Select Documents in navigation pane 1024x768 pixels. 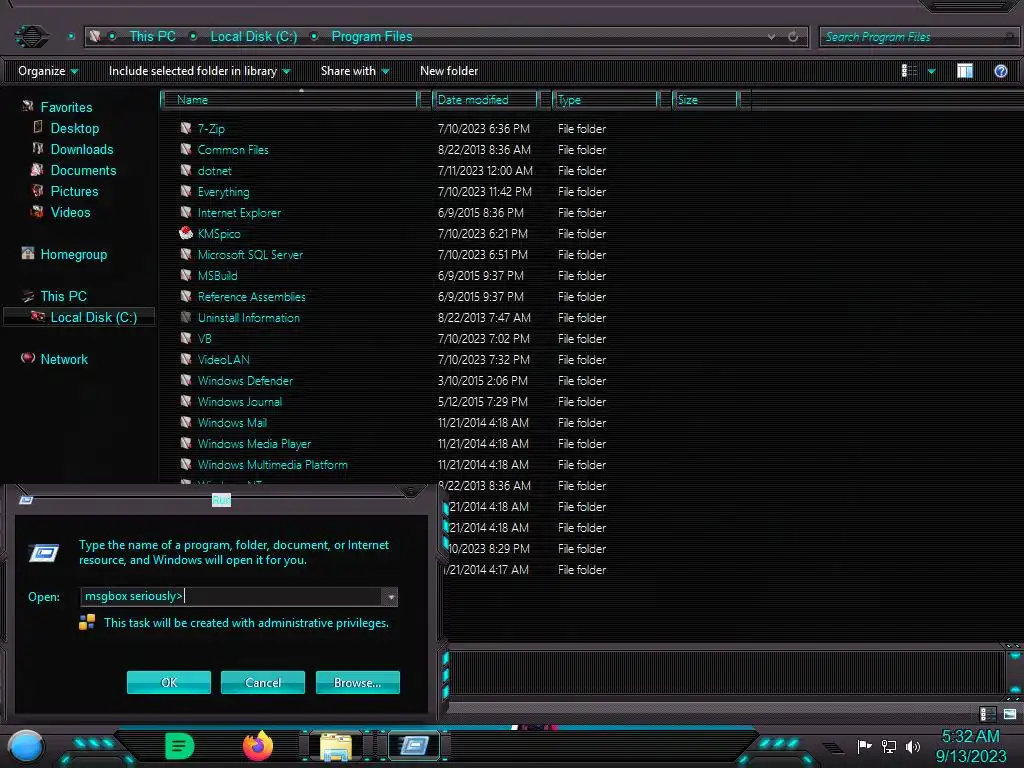[83, 170]
